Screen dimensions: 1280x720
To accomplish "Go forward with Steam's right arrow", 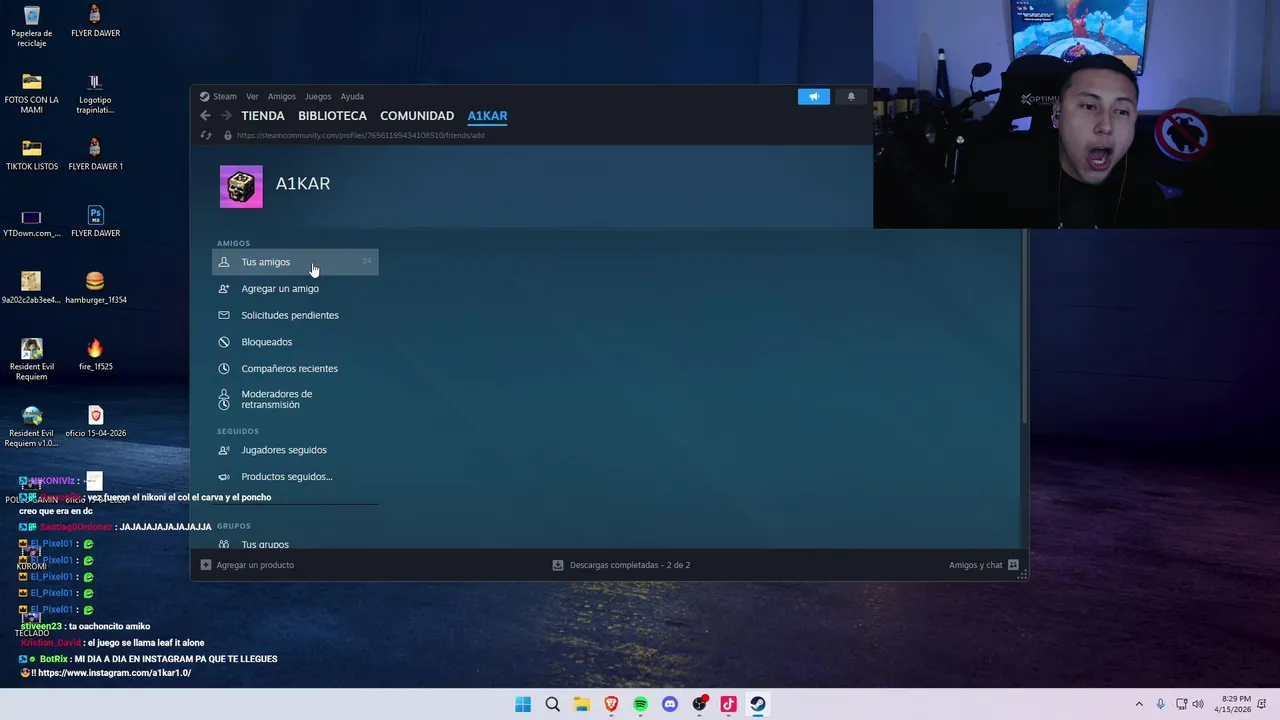I will (226, 116).
